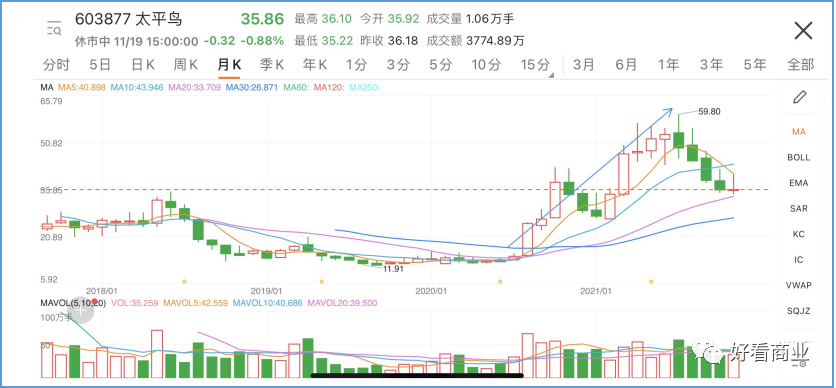The width and height of the screenshot is (836, 388).
Task: Click the yellow event dot near 2019/01
Action: click(321, 281)
